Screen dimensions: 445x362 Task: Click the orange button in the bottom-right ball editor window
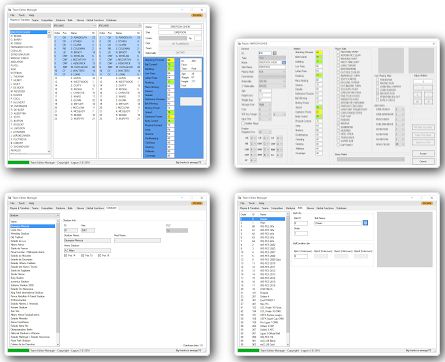coord(427,203)
